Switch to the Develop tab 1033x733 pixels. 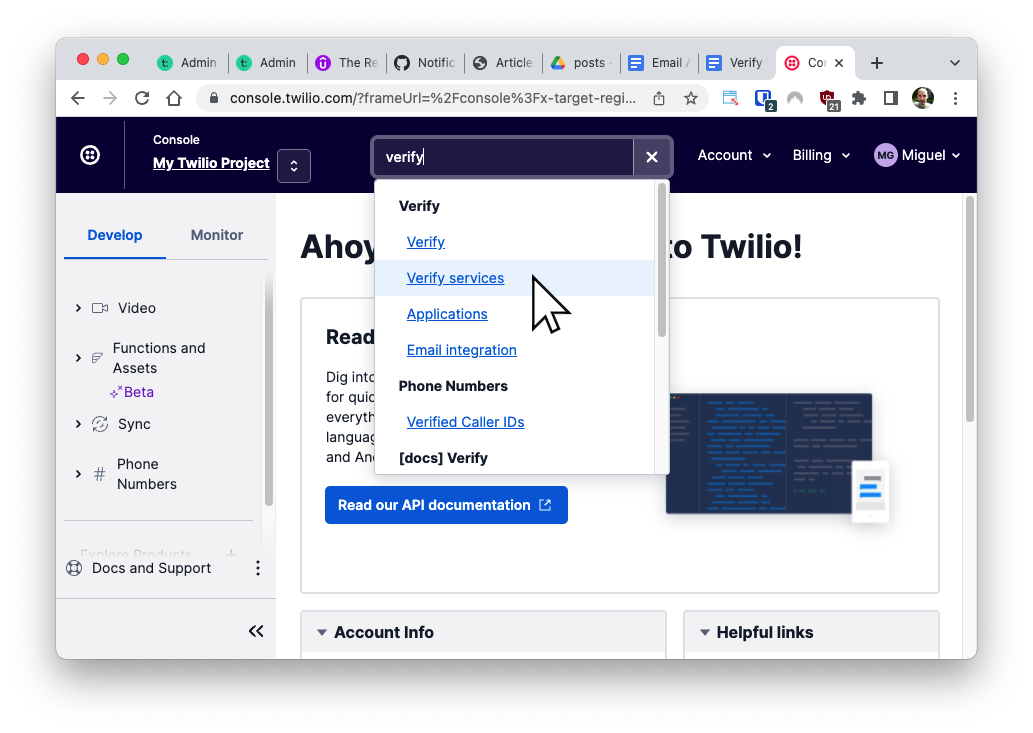[115, 235]
